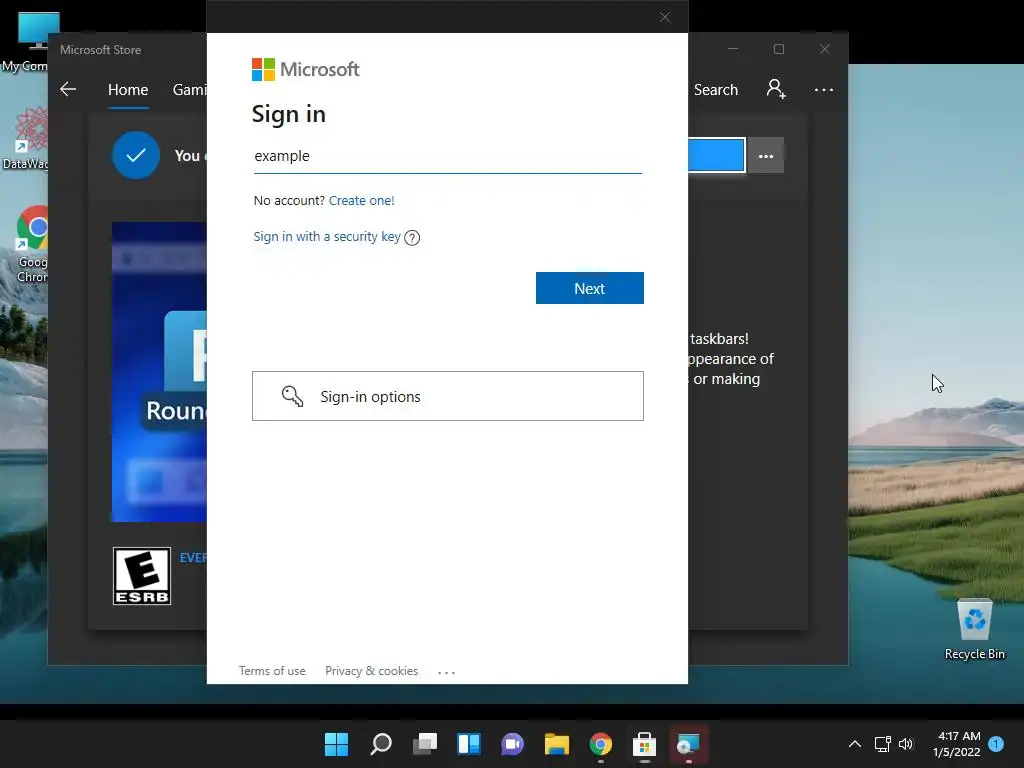This screenshot has height=768, width=1024.
Task: Open Task View on the taskbar
Action: [x=424, y=744]
